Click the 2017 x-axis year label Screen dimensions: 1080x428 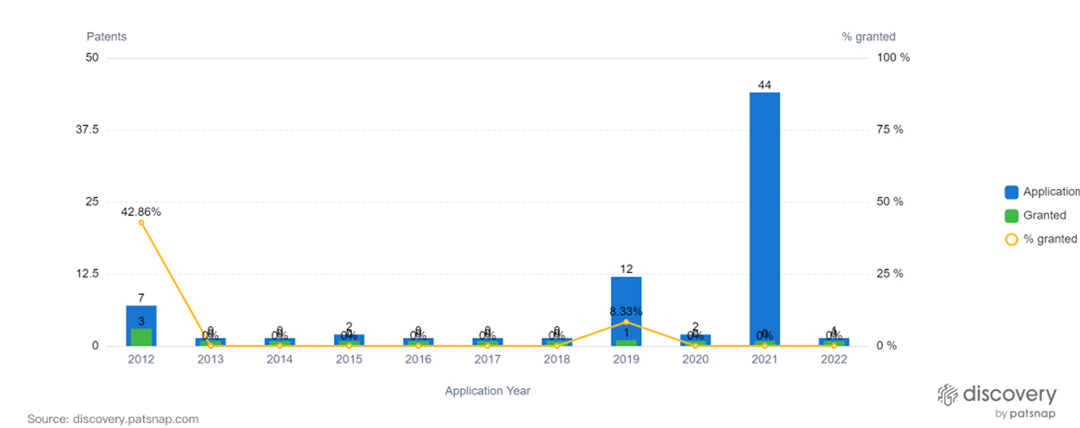487,360
